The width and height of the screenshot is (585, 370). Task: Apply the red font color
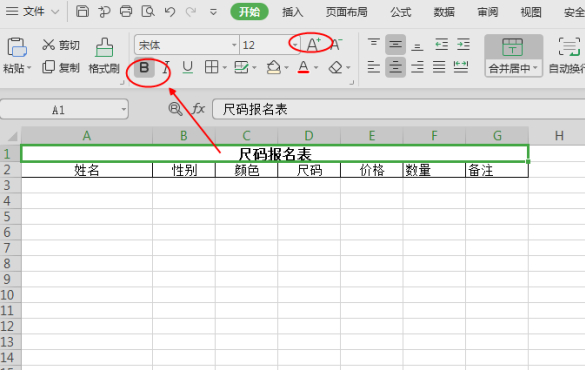[303, 67]
